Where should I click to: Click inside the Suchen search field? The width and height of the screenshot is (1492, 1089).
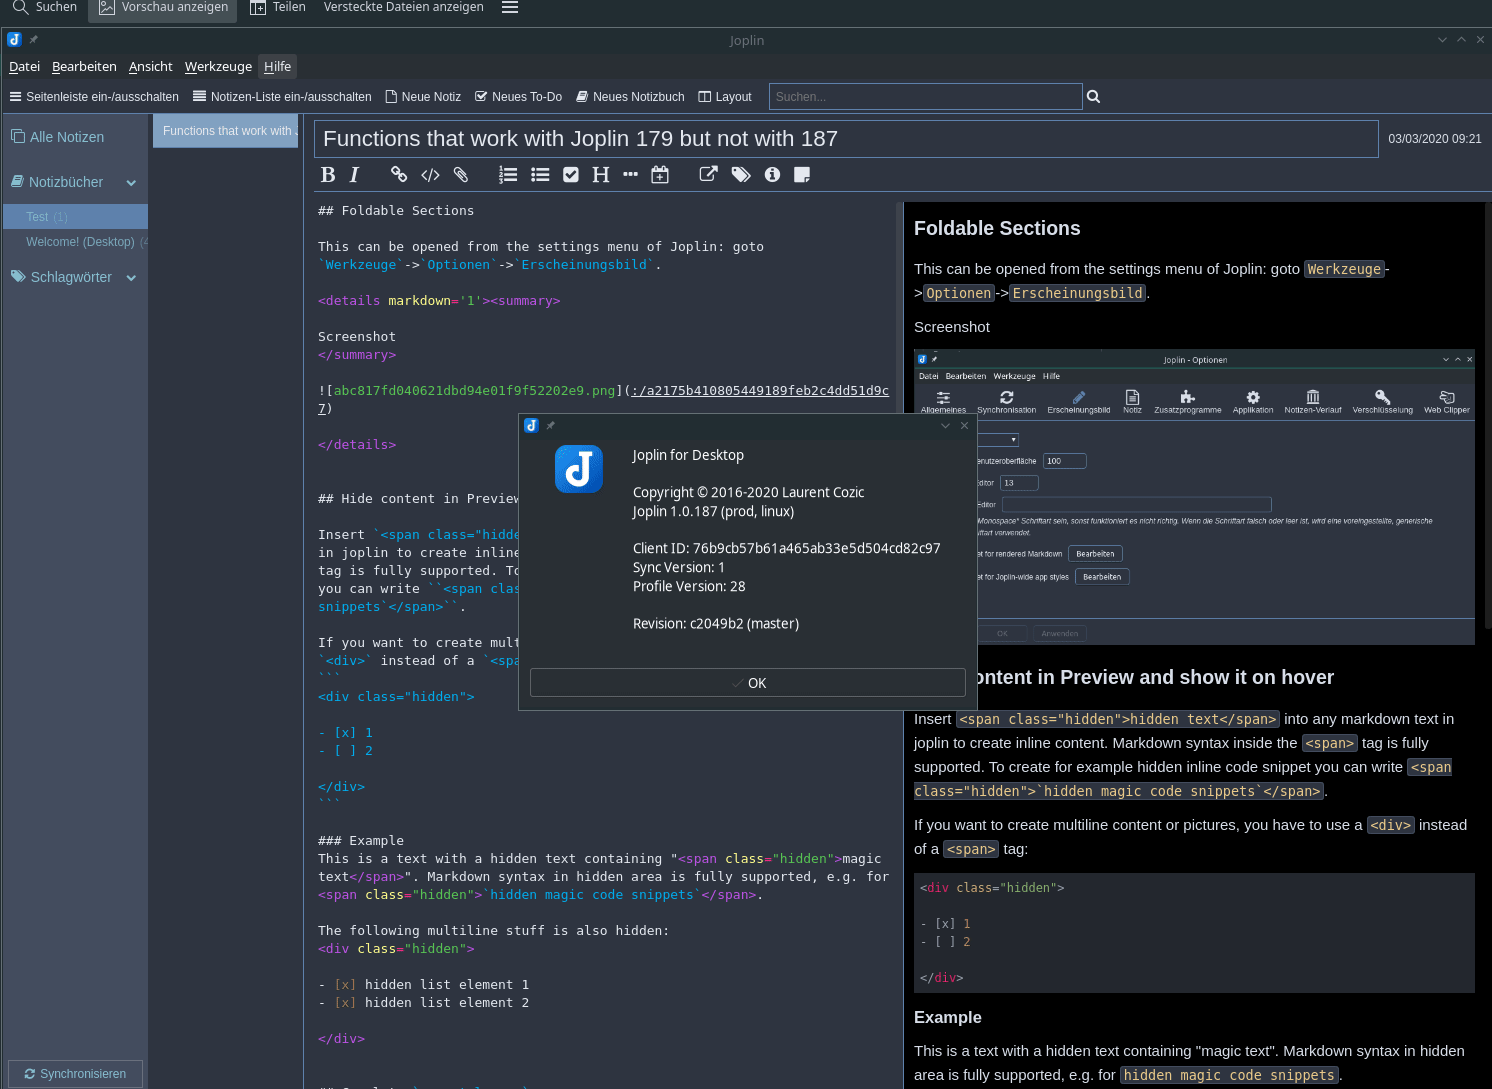[x=925, y=96]
